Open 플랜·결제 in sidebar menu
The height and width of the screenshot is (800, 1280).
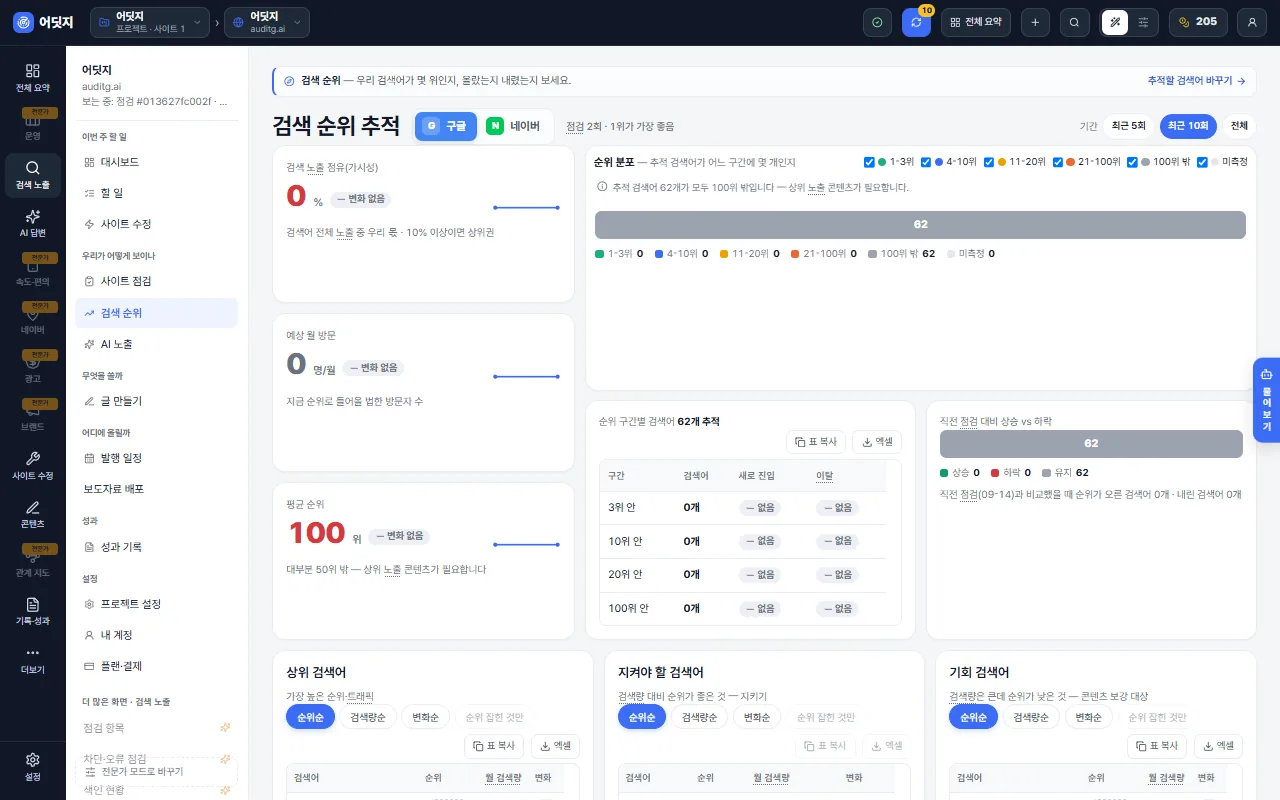156,666
